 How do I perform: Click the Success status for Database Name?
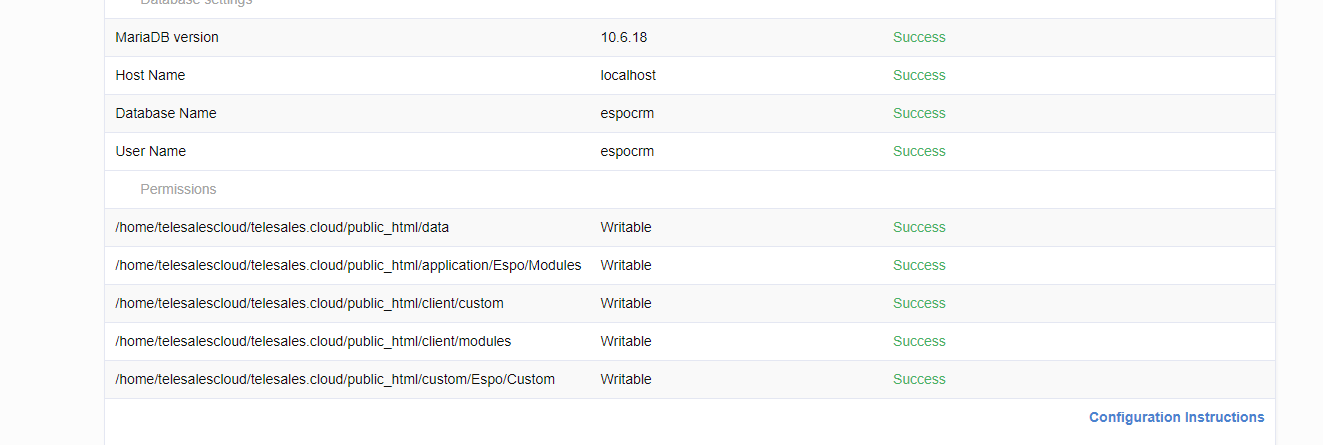pos(919,113)
